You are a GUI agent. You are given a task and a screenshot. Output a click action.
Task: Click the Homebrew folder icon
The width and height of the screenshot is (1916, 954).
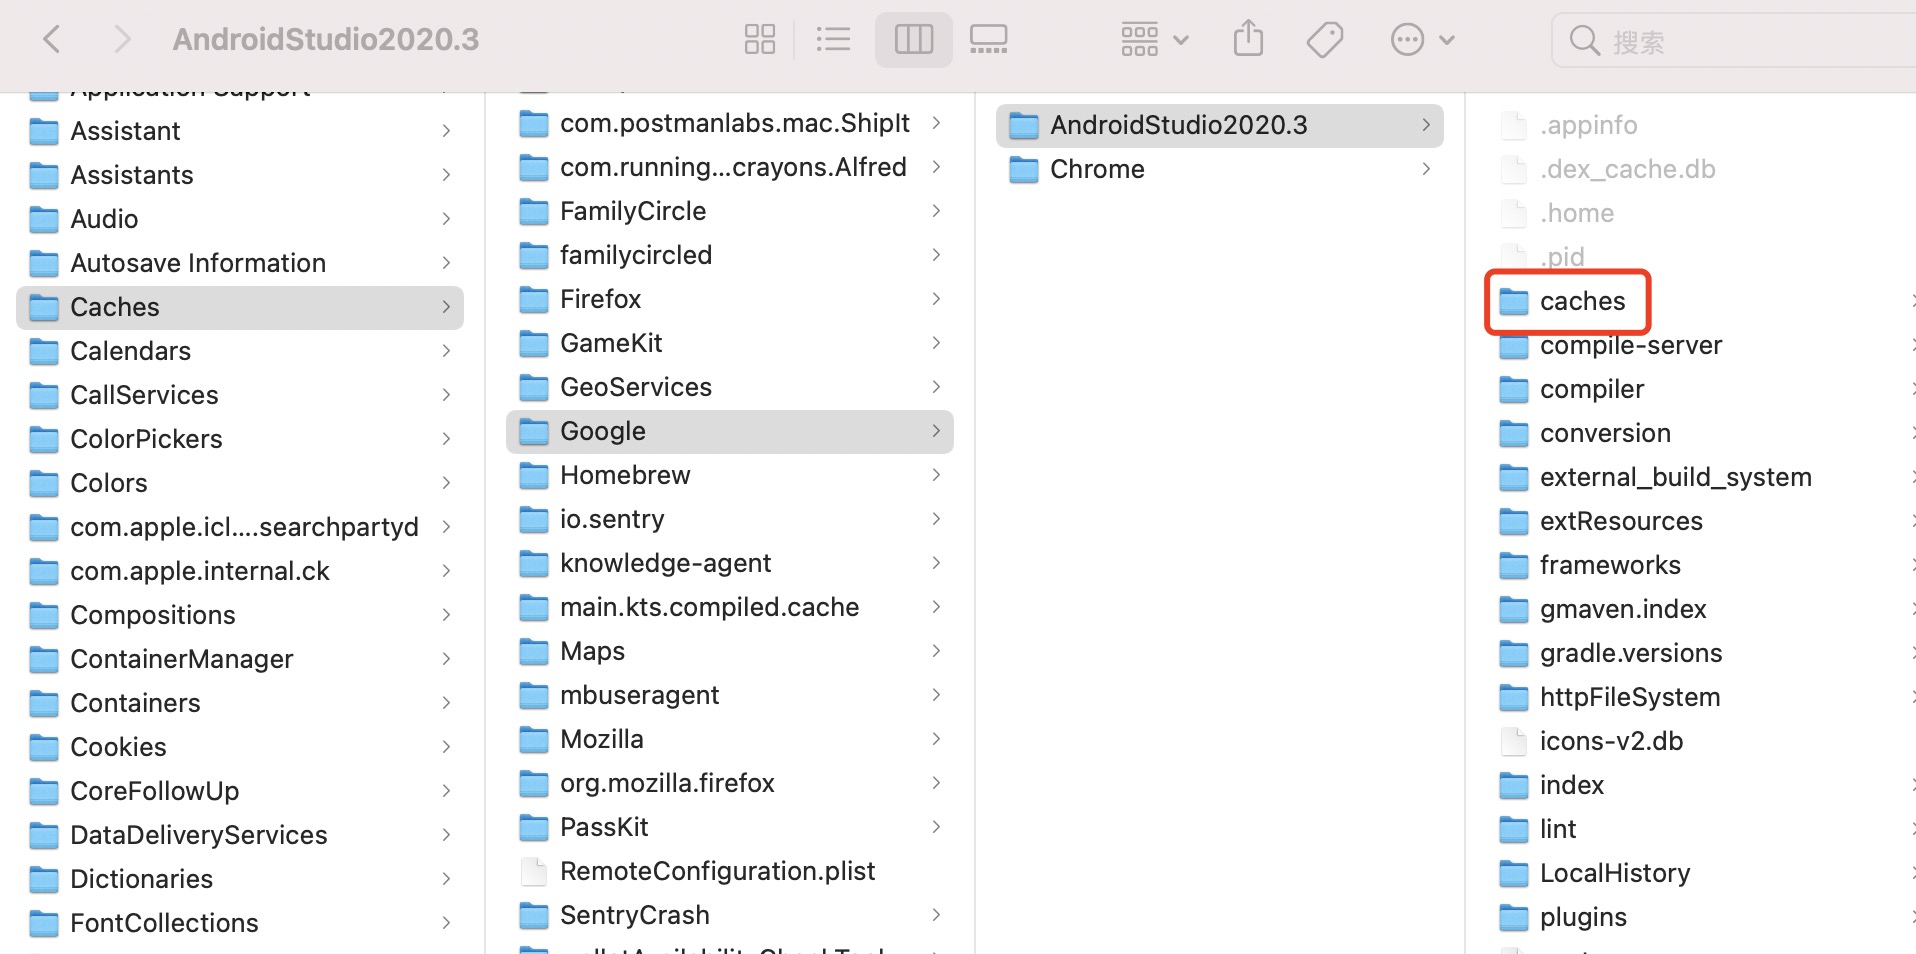[534, 475]
